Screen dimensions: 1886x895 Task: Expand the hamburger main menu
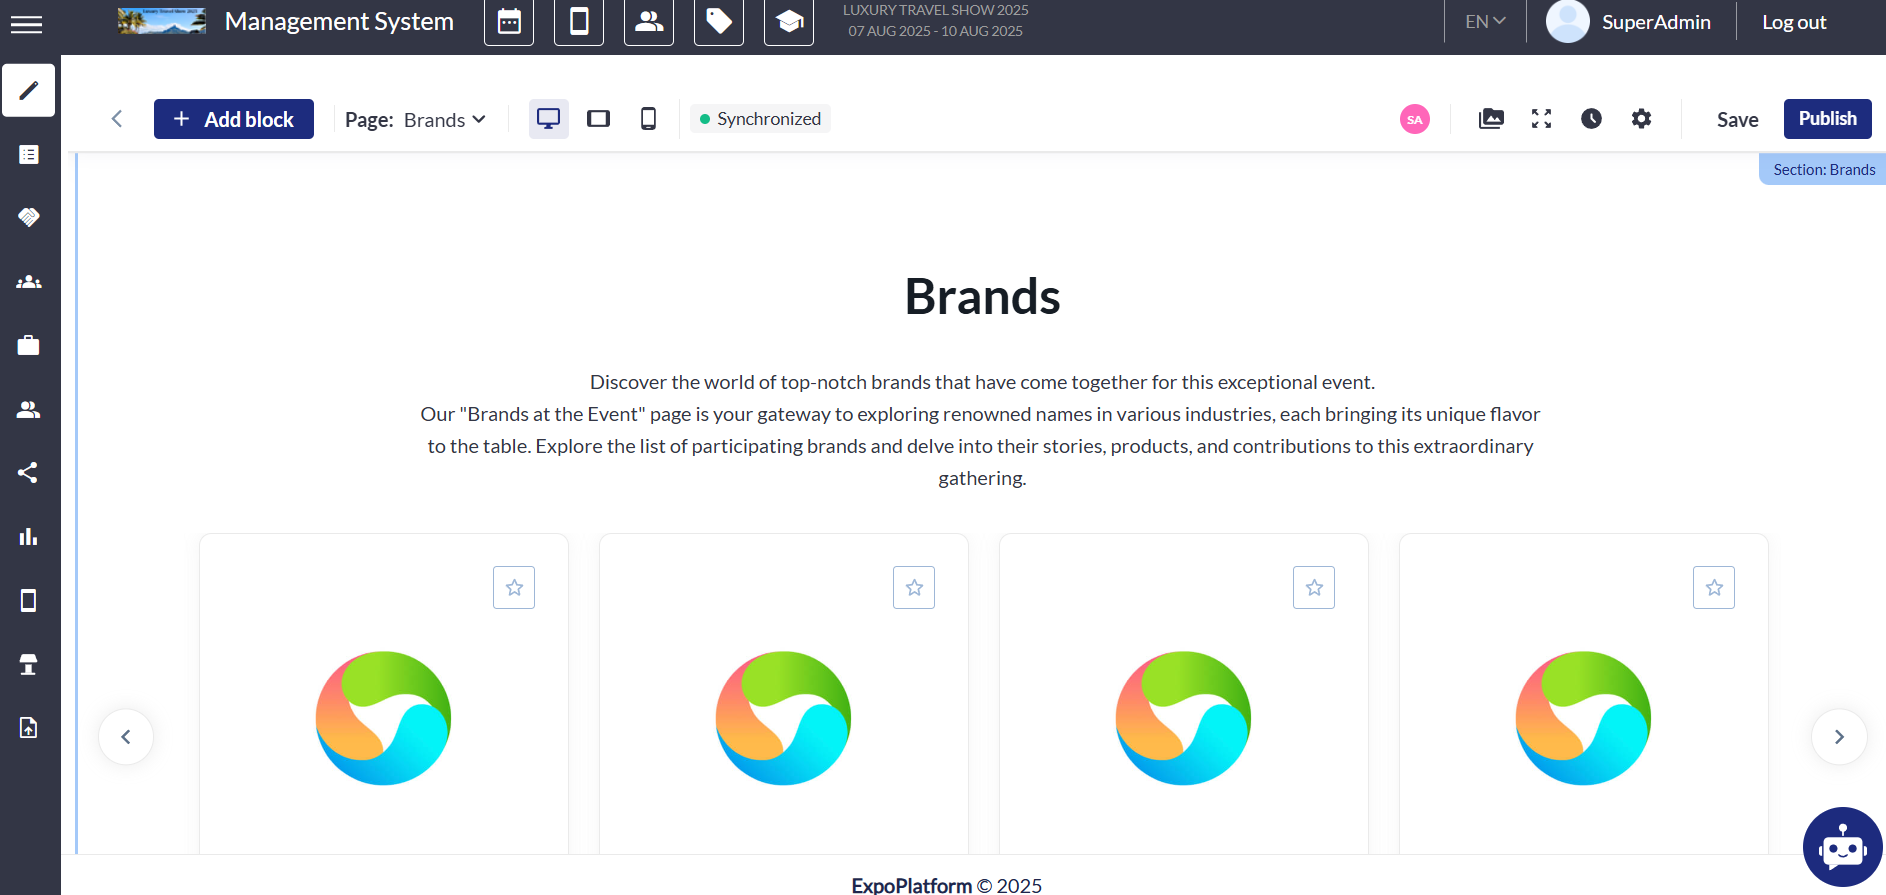click(26, 24)
